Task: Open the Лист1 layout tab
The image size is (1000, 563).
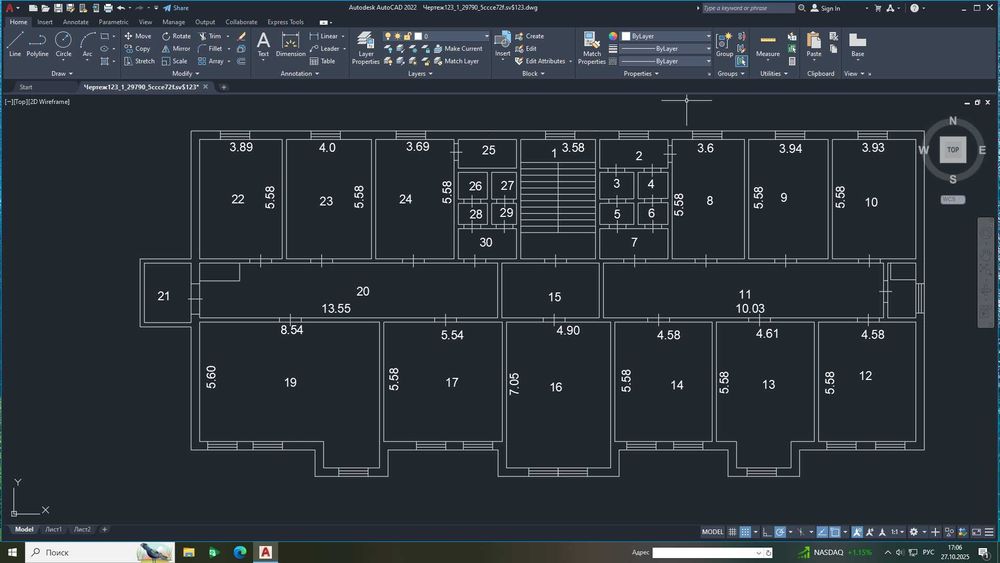Action: tap(53, 529)
